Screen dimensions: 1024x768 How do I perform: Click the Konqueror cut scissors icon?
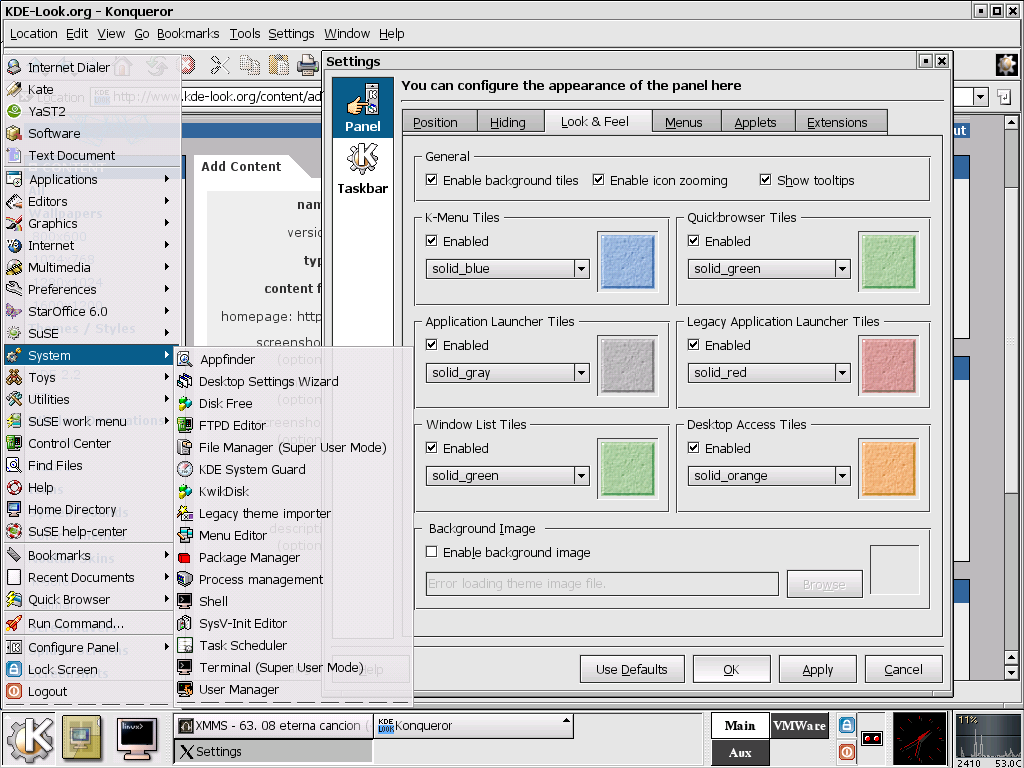(x=220, y=65)
